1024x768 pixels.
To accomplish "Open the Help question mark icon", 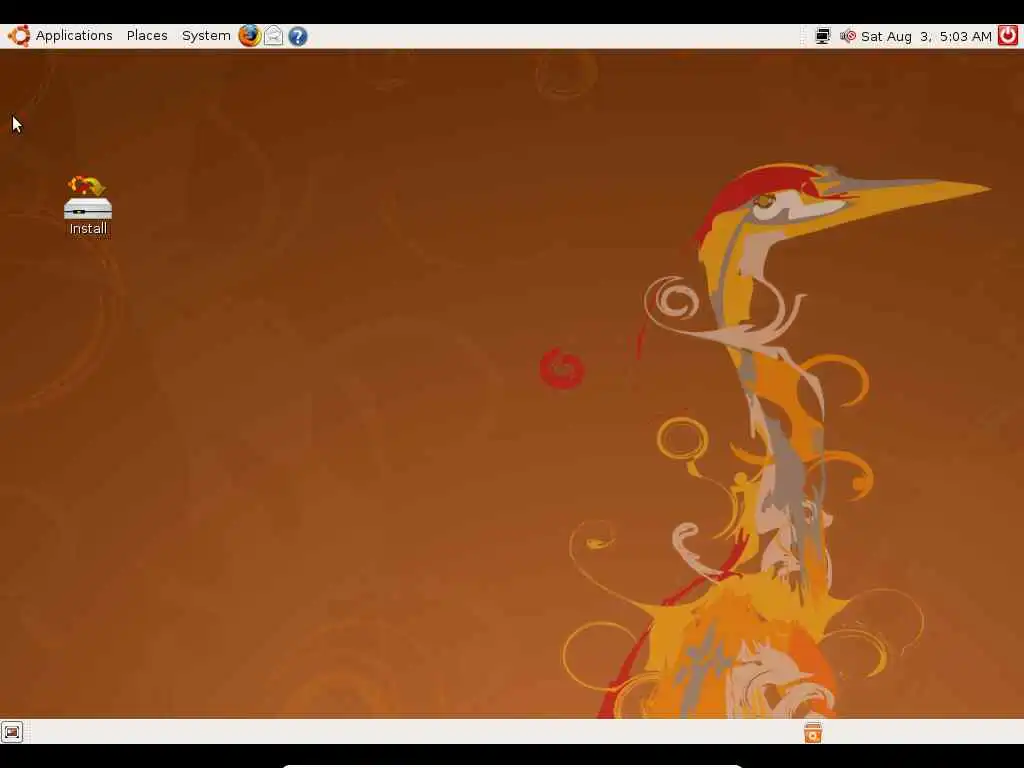I will tap(298, 37).
